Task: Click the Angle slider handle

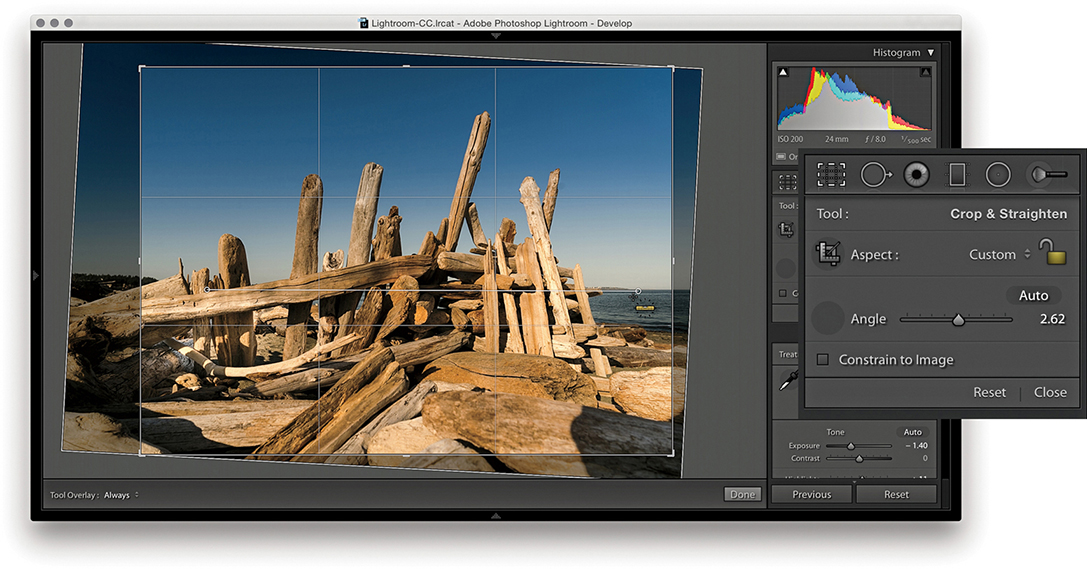Action: click(x=958, y=320)
